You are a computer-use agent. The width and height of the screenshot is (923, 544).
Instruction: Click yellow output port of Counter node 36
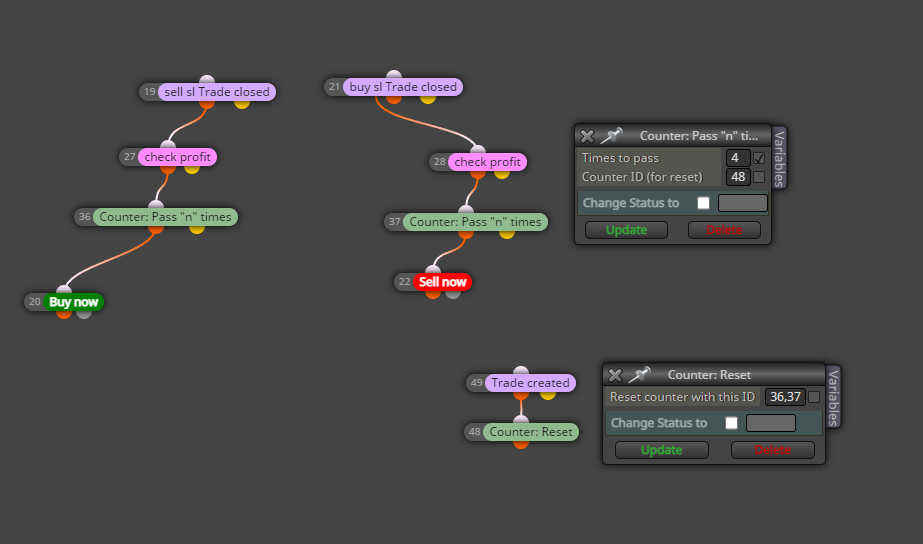pos(197,229)
